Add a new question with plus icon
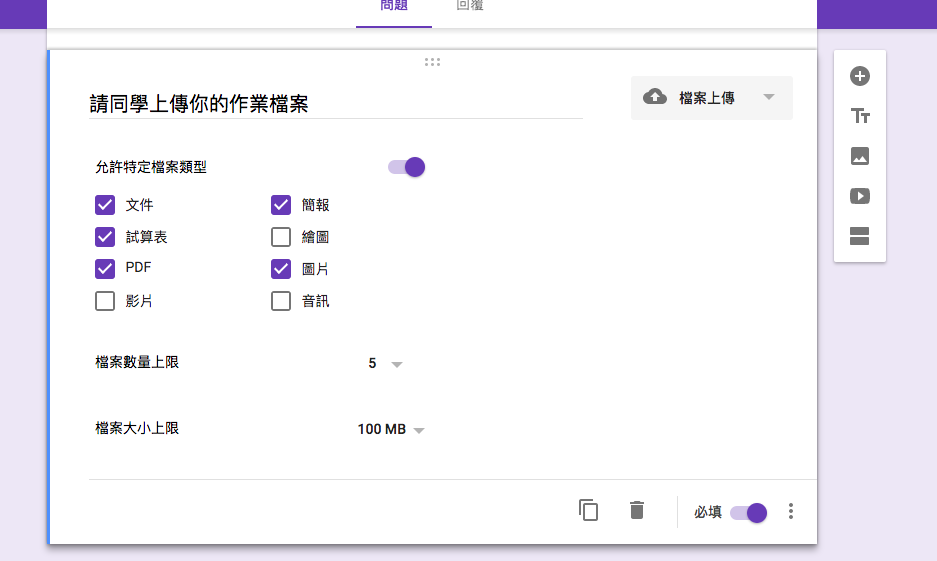937x561 pixels. (x=859, y=76)
